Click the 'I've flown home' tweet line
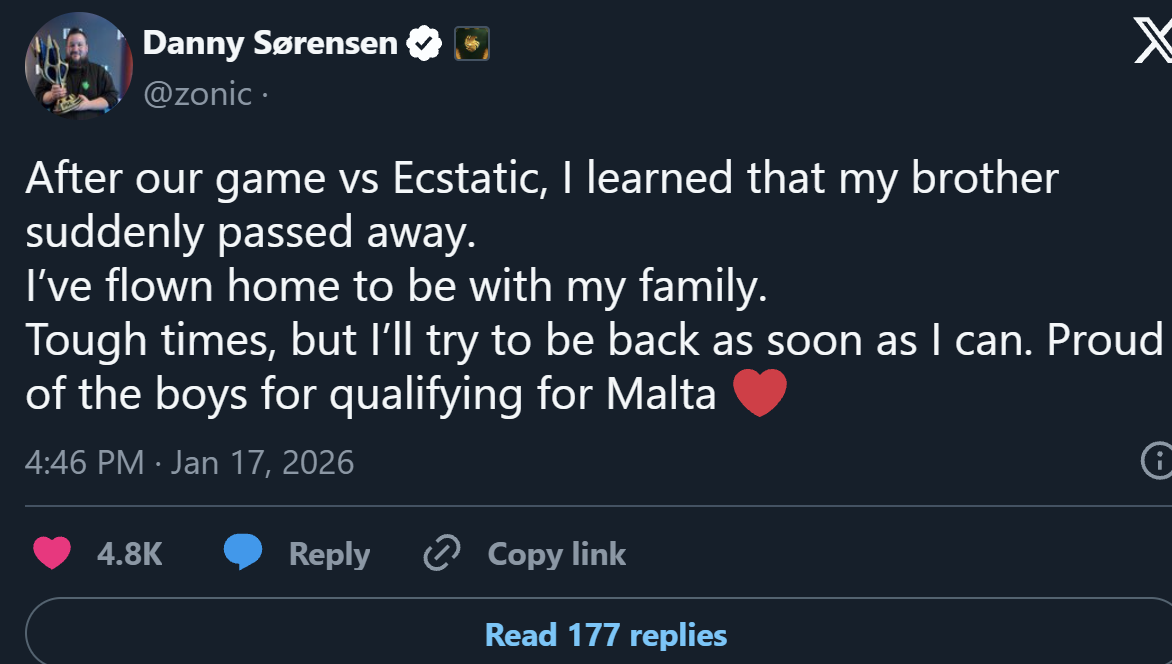Image resolution: width=1172 pixels, height=664 pixels. coord(396,287)
